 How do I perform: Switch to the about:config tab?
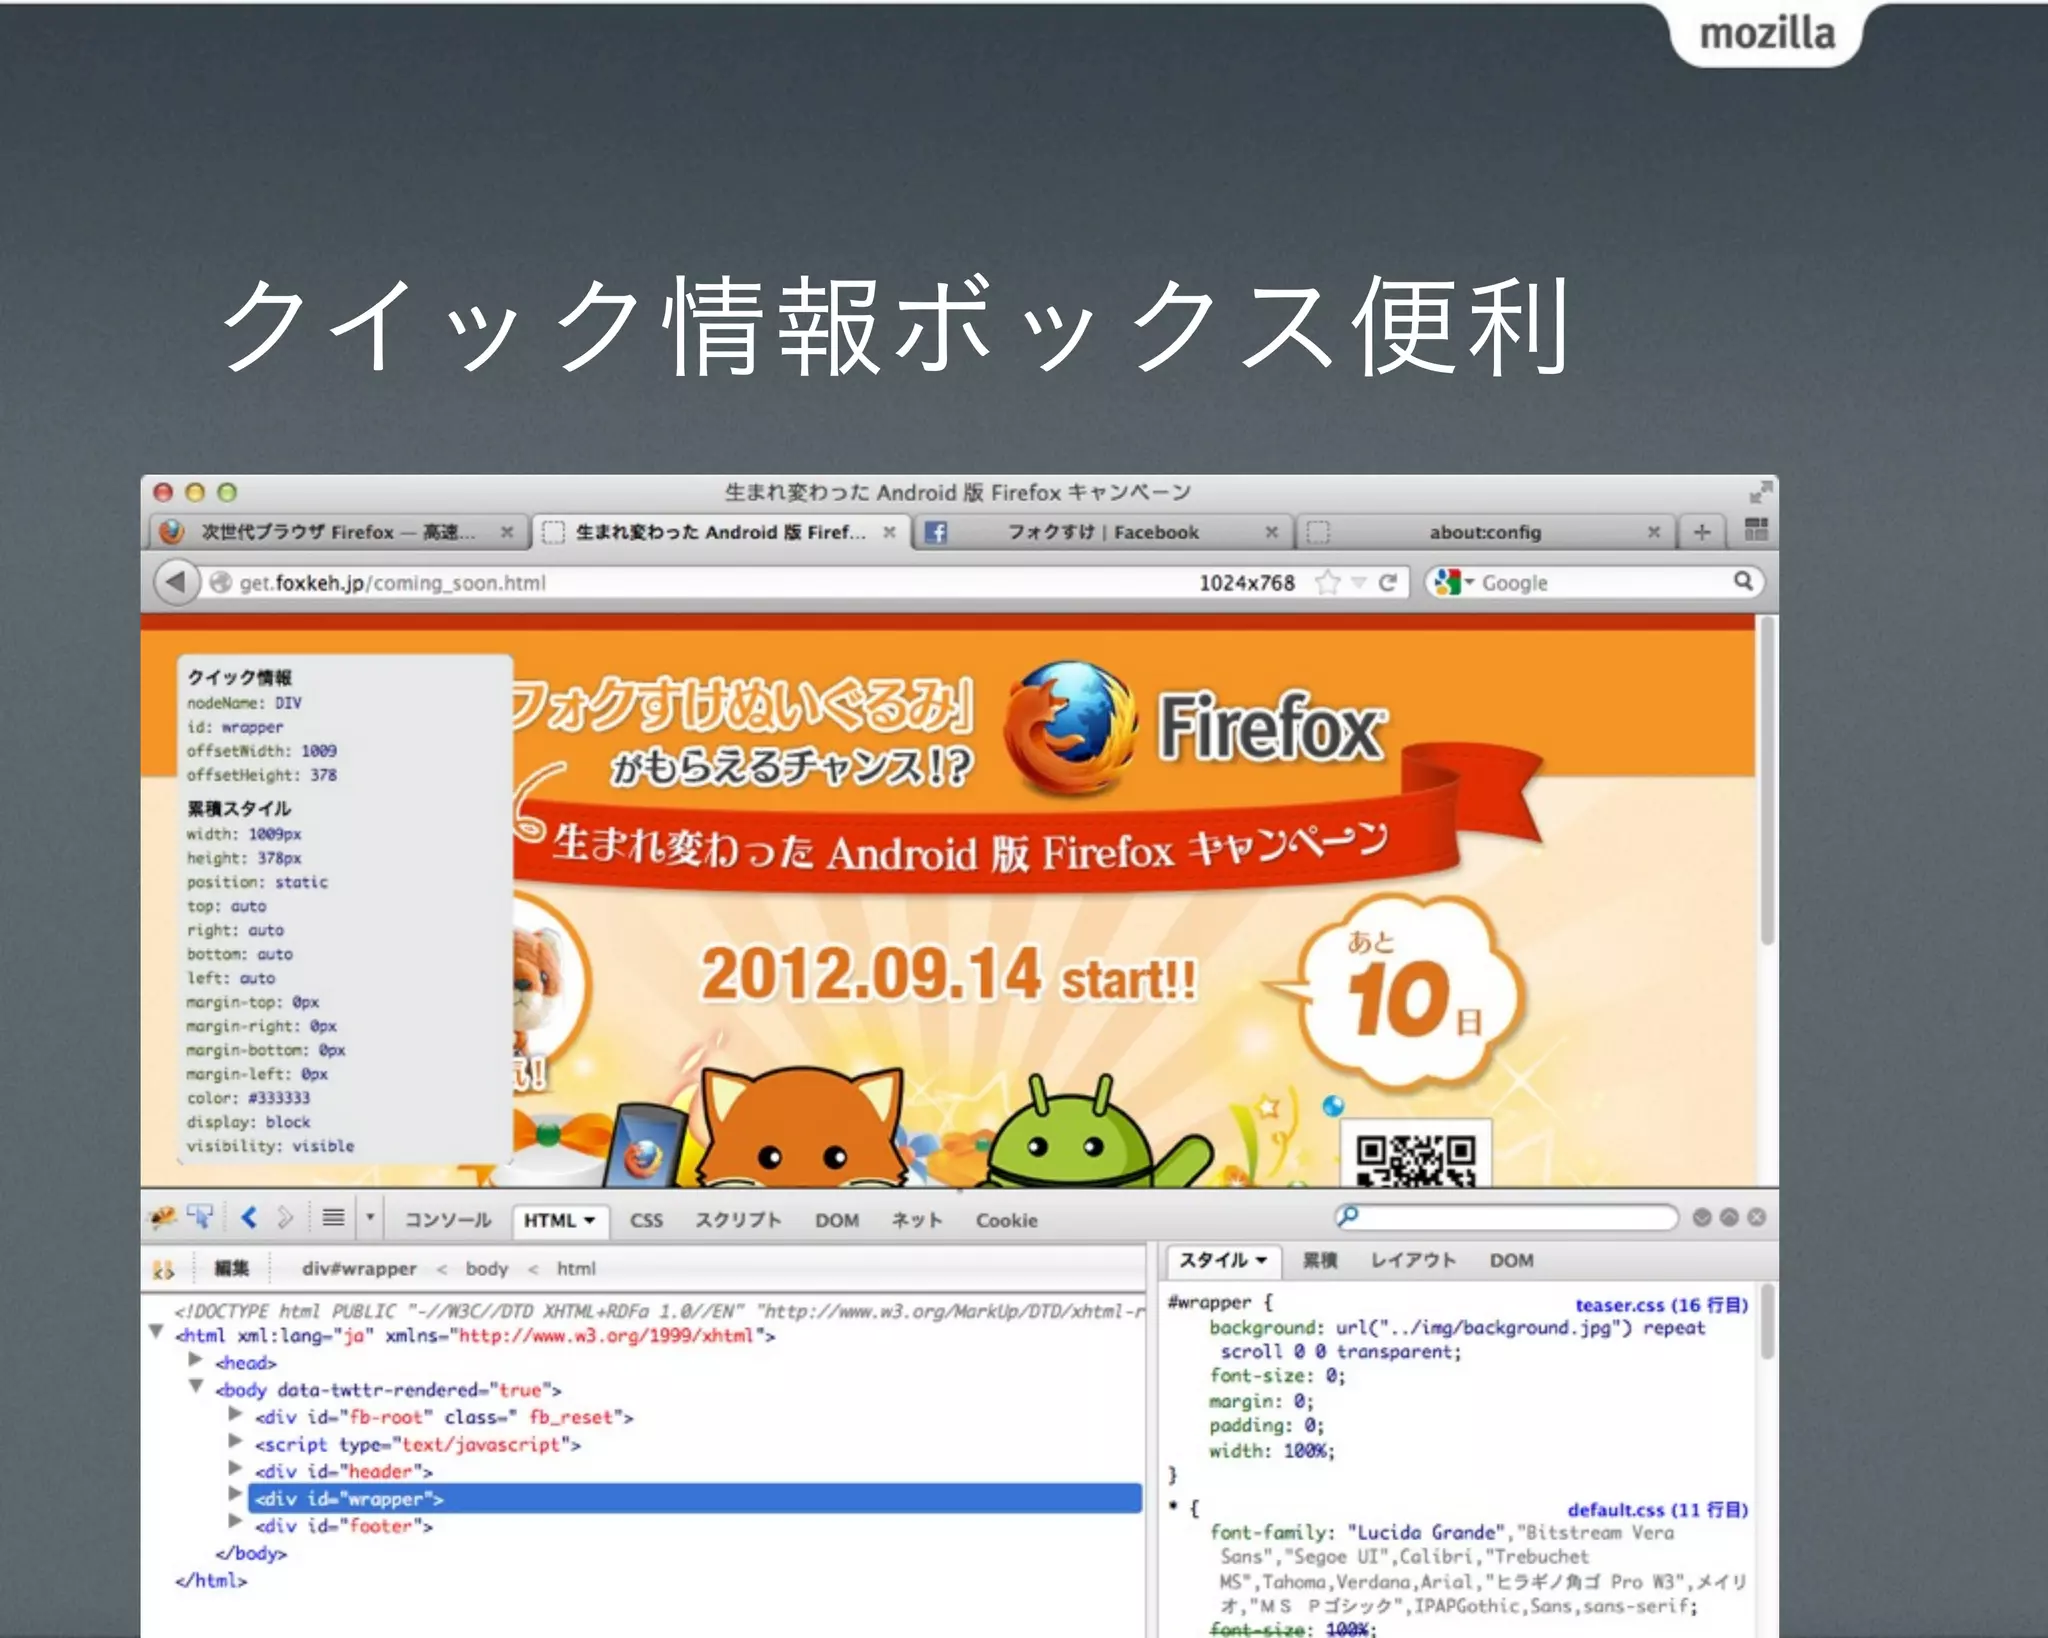tap(1485, 532)
